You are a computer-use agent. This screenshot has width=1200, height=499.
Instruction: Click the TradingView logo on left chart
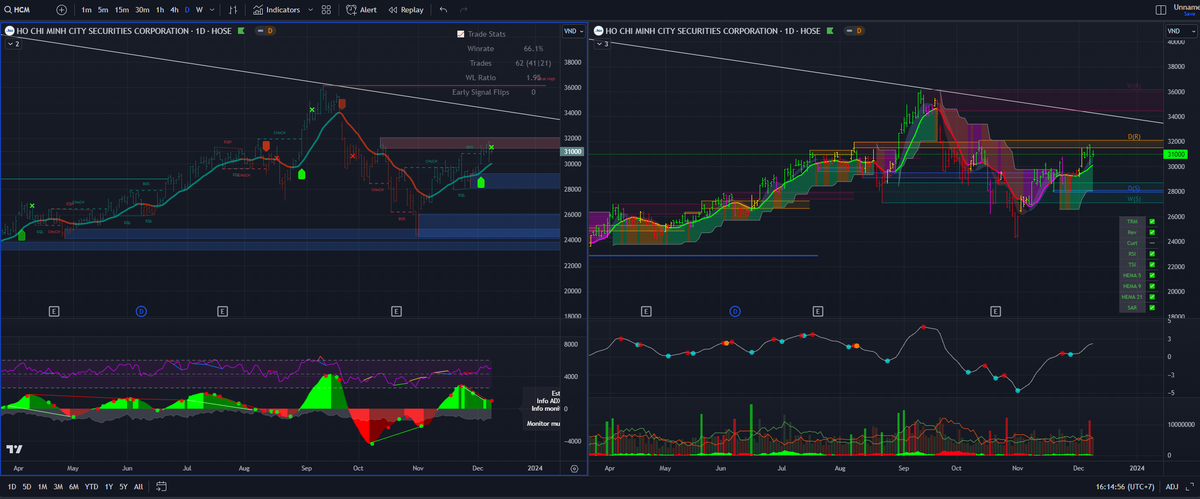click(15, 450)
